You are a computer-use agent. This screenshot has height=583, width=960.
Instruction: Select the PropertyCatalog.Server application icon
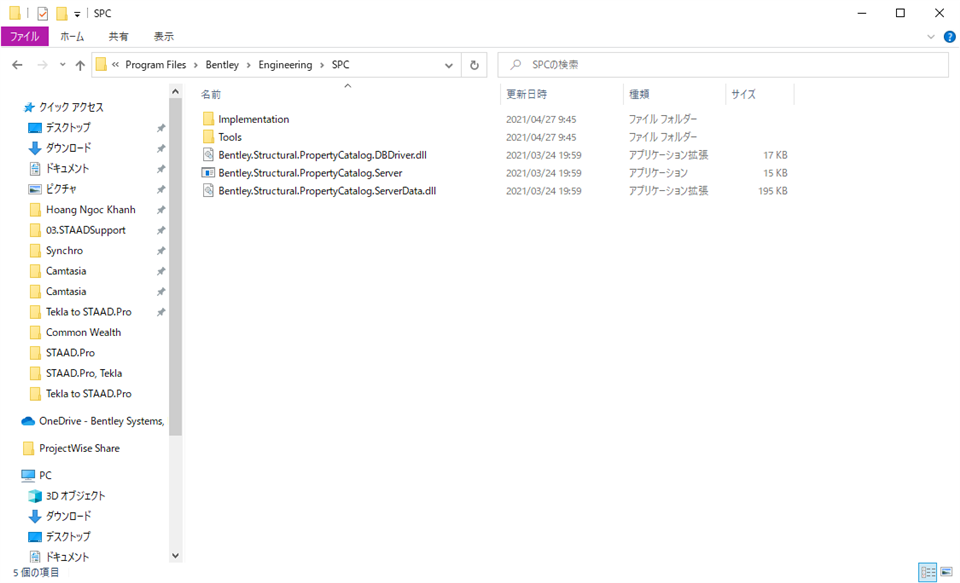pyautogui.click(x=208, y=173)
